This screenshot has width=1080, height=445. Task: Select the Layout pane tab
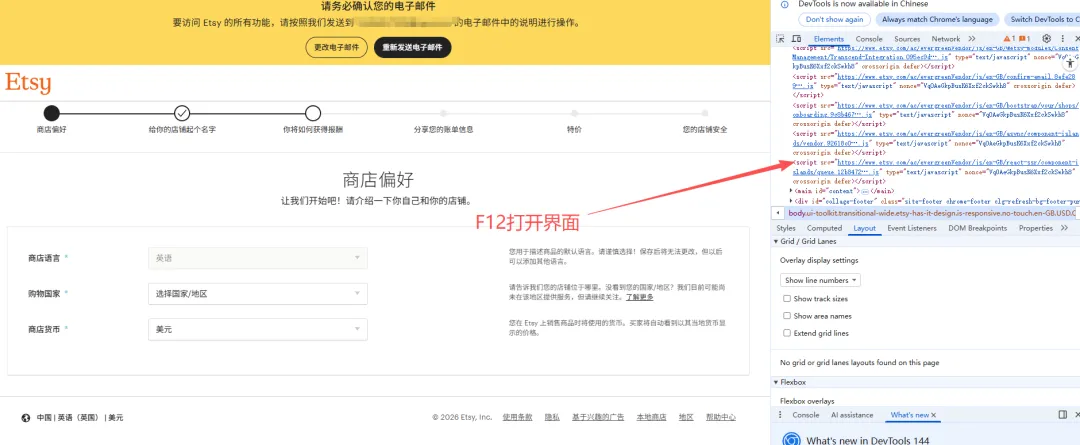pos(864,228)
